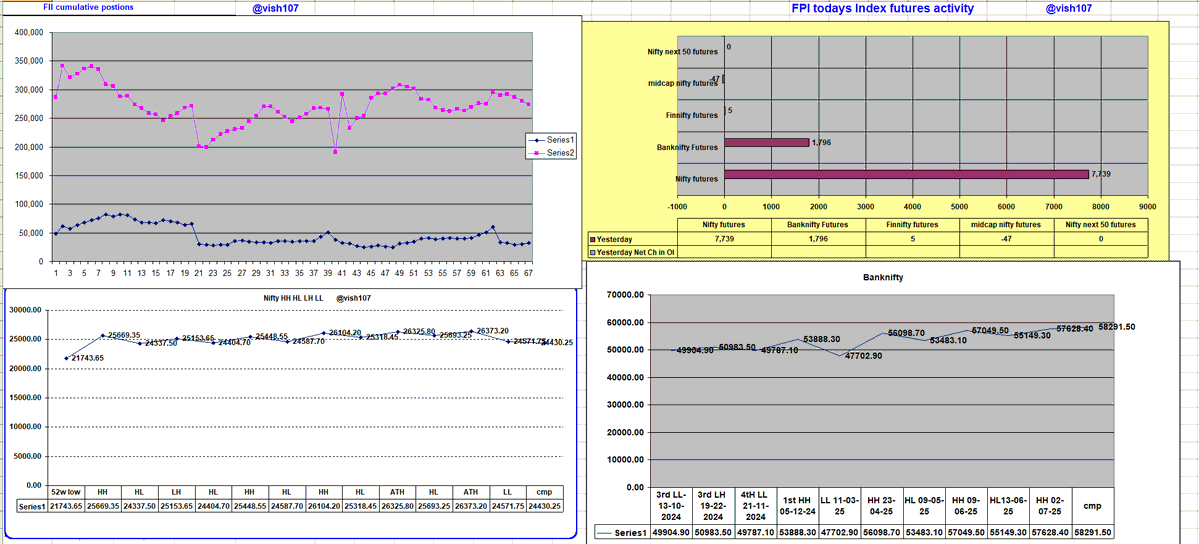This screenshot has width=1199, height=544.
Task: Click the 70000.00 axis label in Banknifty chart
Action: pos(625,295)
